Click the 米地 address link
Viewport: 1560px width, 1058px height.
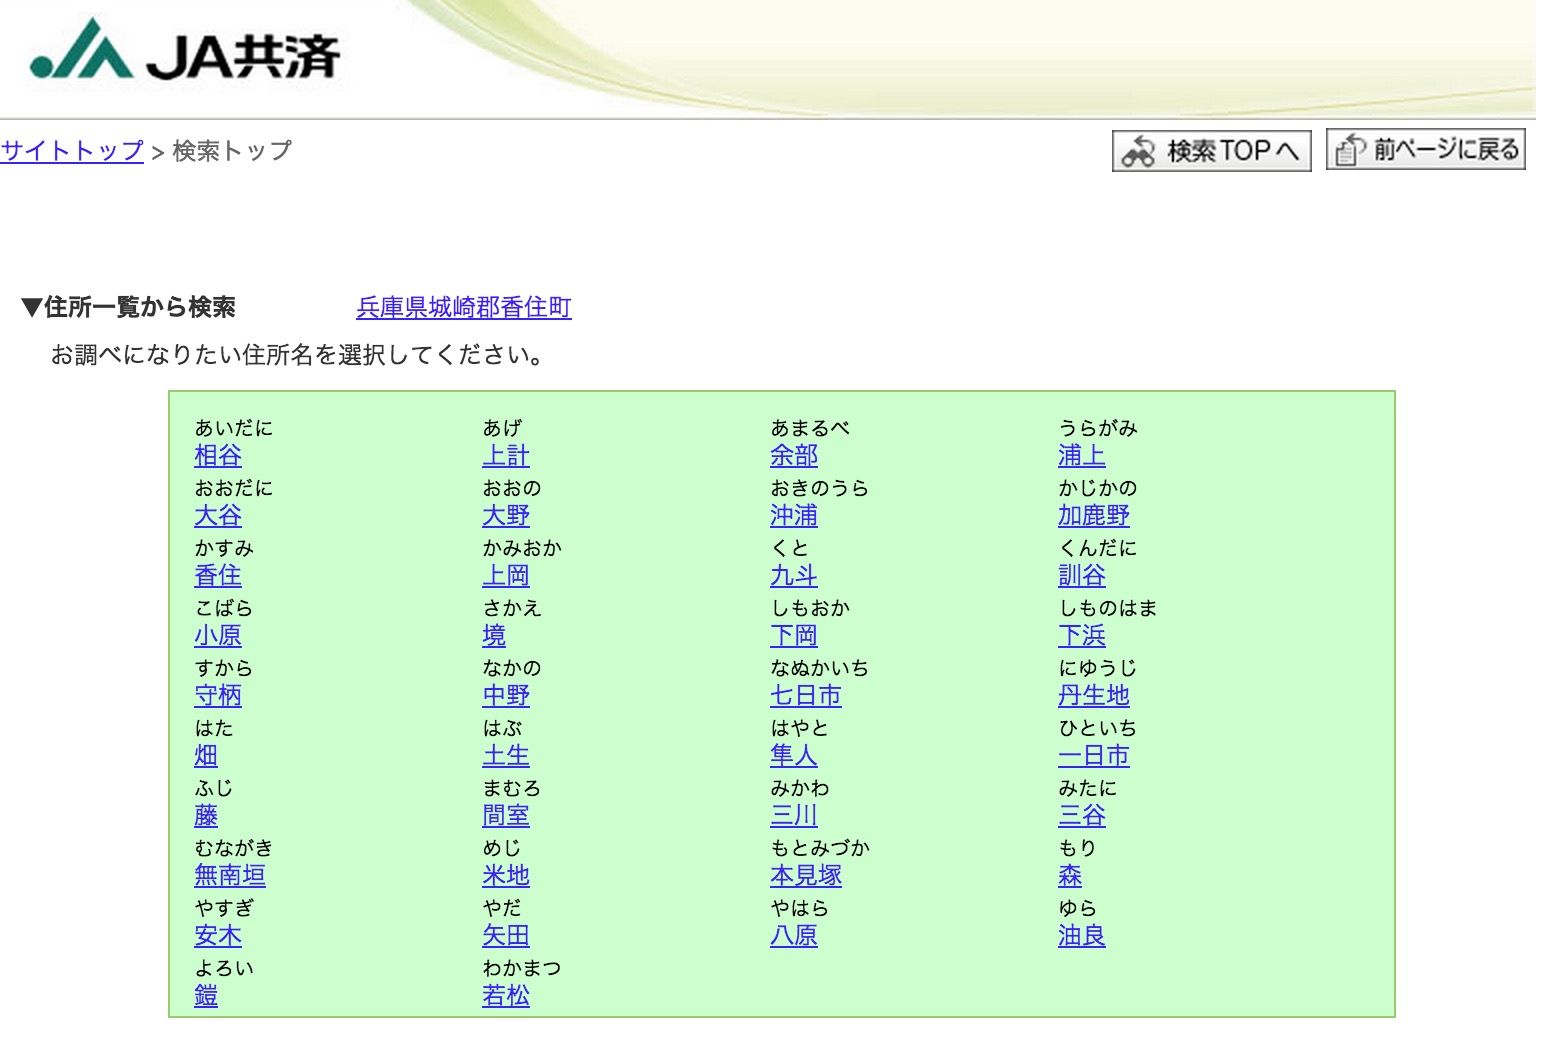(x=506, y=876)
